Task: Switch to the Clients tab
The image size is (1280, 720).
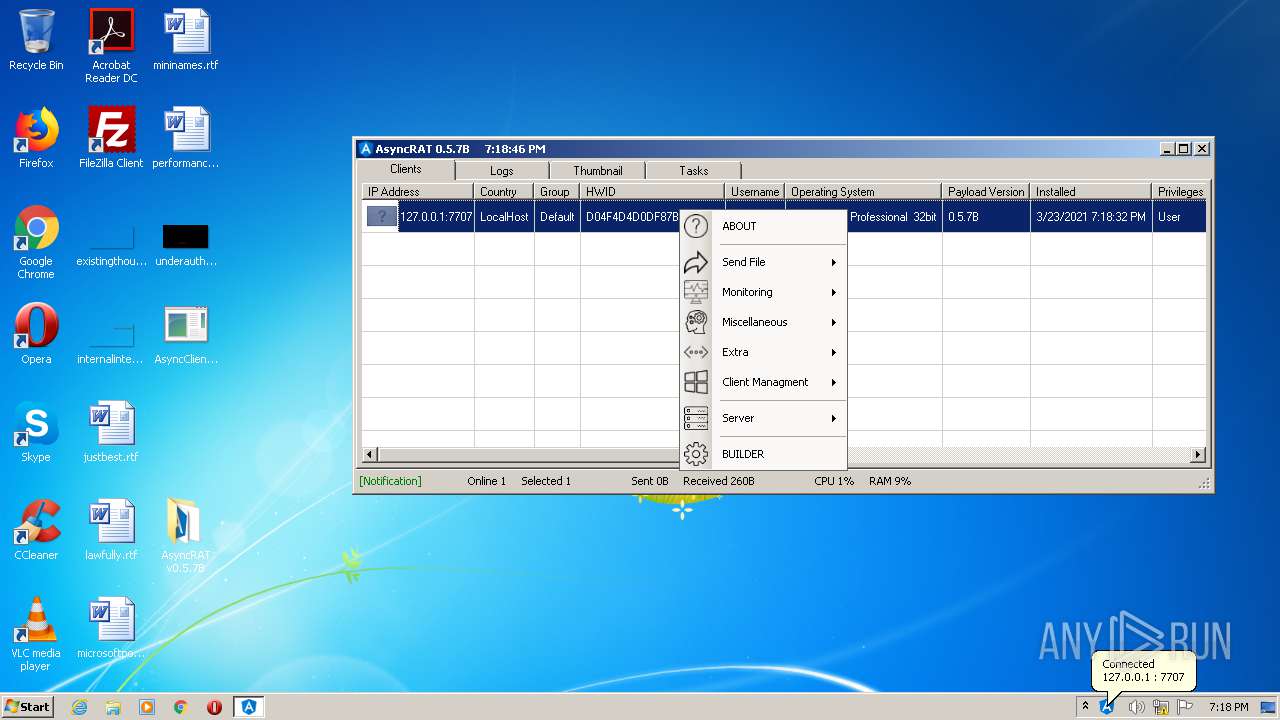Action: tap(406, 169)
